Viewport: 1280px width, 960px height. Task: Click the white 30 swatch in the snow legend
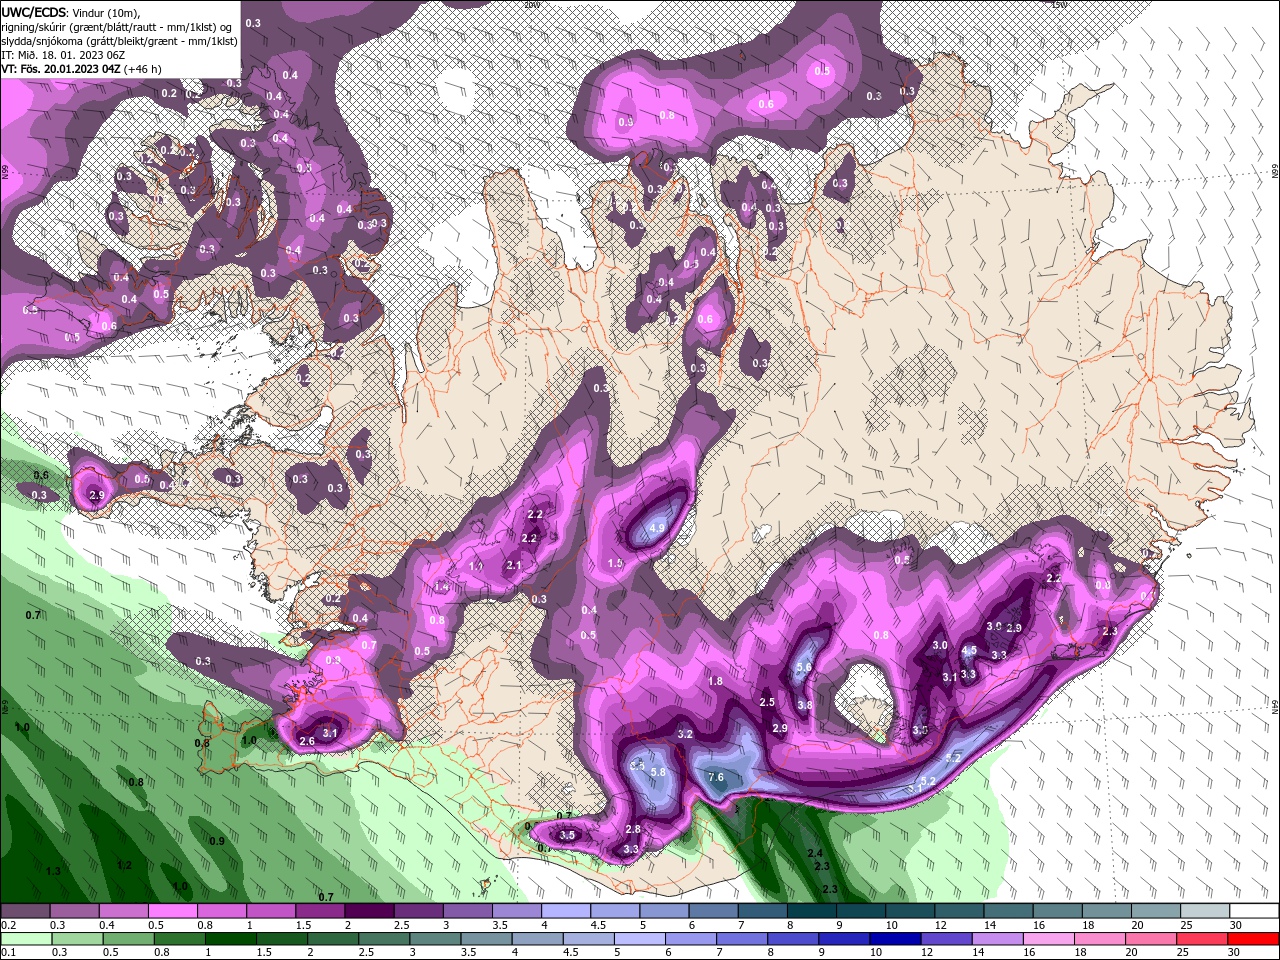pyautogui.click(x=1253, y=911)
